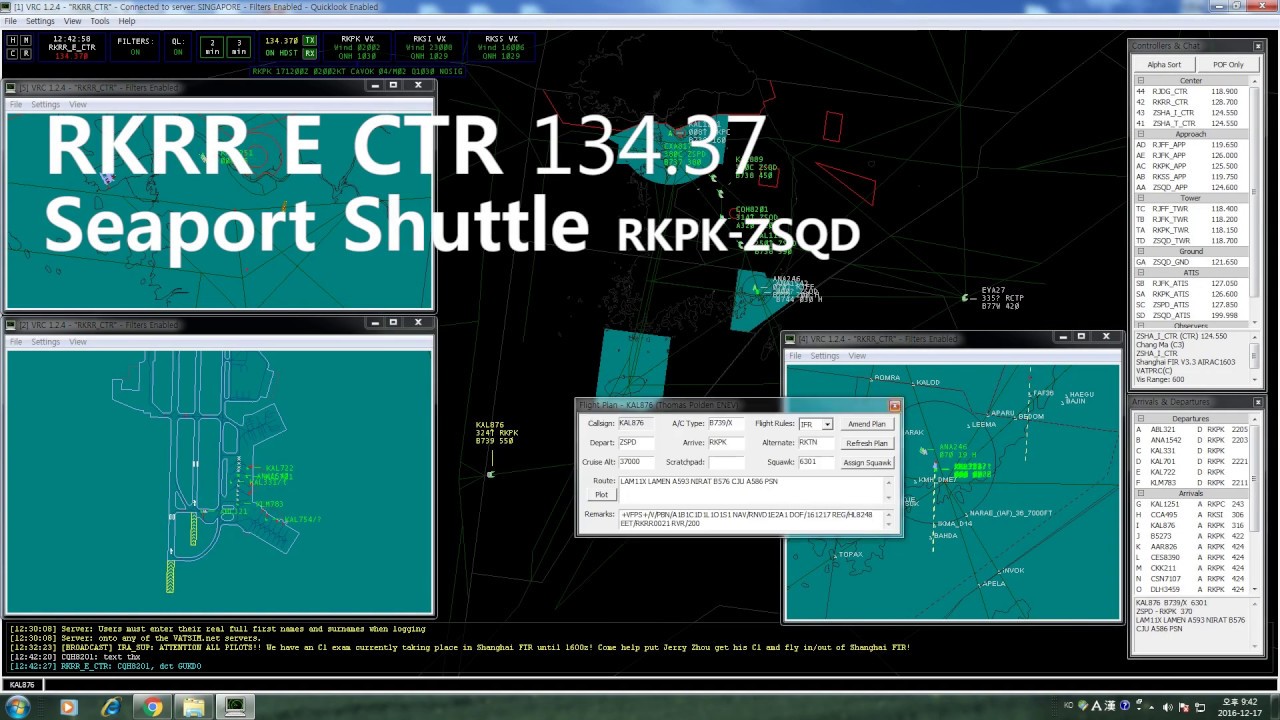Open Internet Explorer from the taskbar

111,707
